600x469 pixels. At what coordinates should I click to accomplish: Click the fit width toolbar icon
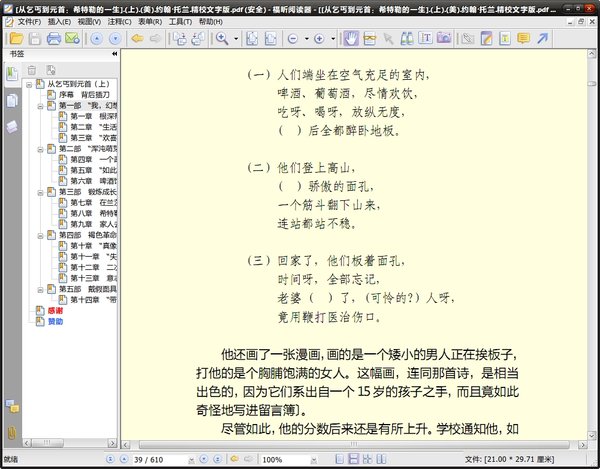point(271,39)
